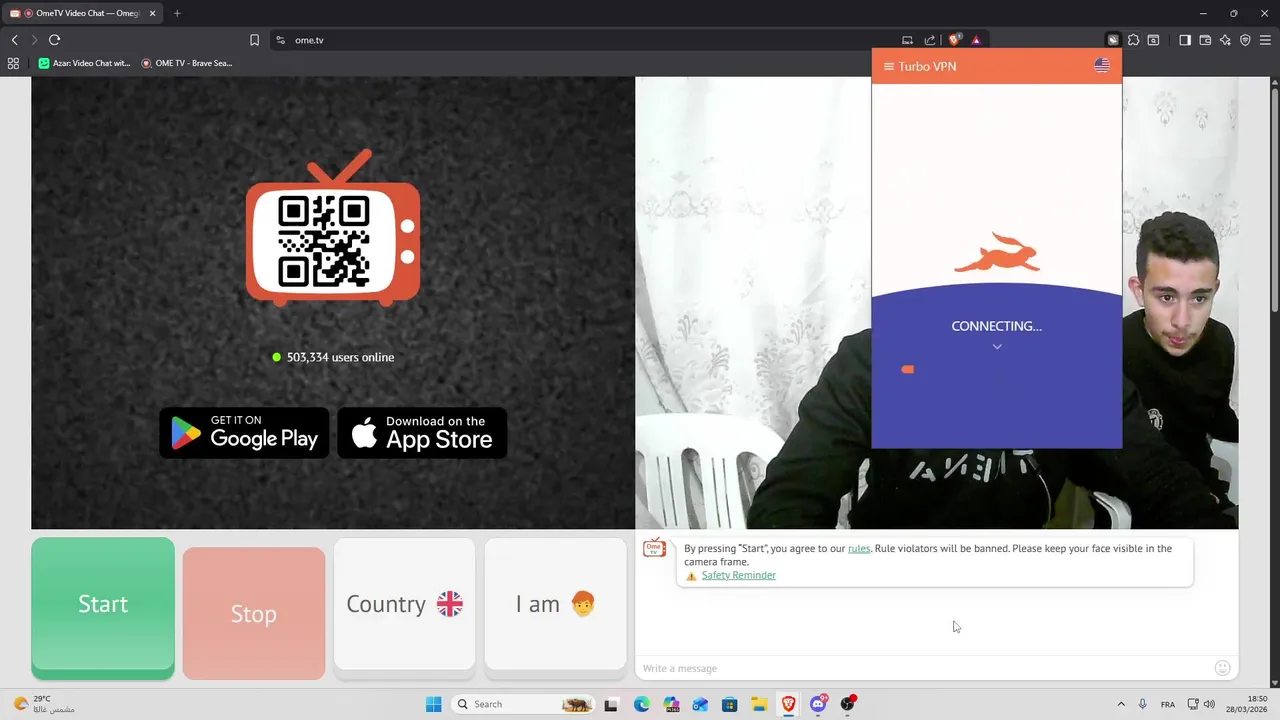Toggle the browser sidebar panel
This screenshot has width=1280, height=720.
[x=1185, y=40]
